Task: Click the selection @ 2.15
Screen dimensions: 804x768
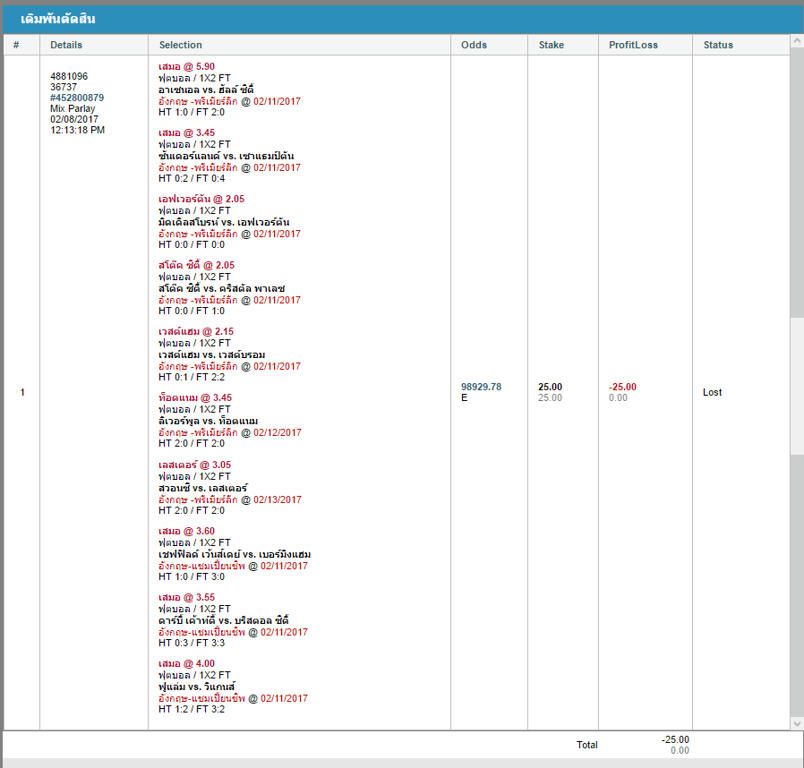Action: pos(196,331)
